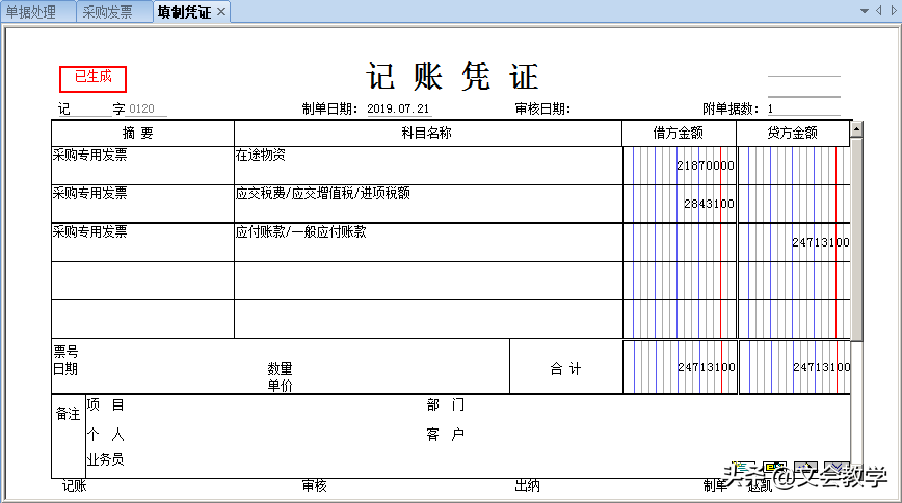Click the yellow icon in the bottom-right icon strip
This screenshot has width=902, height=503.
coord(775,467)
